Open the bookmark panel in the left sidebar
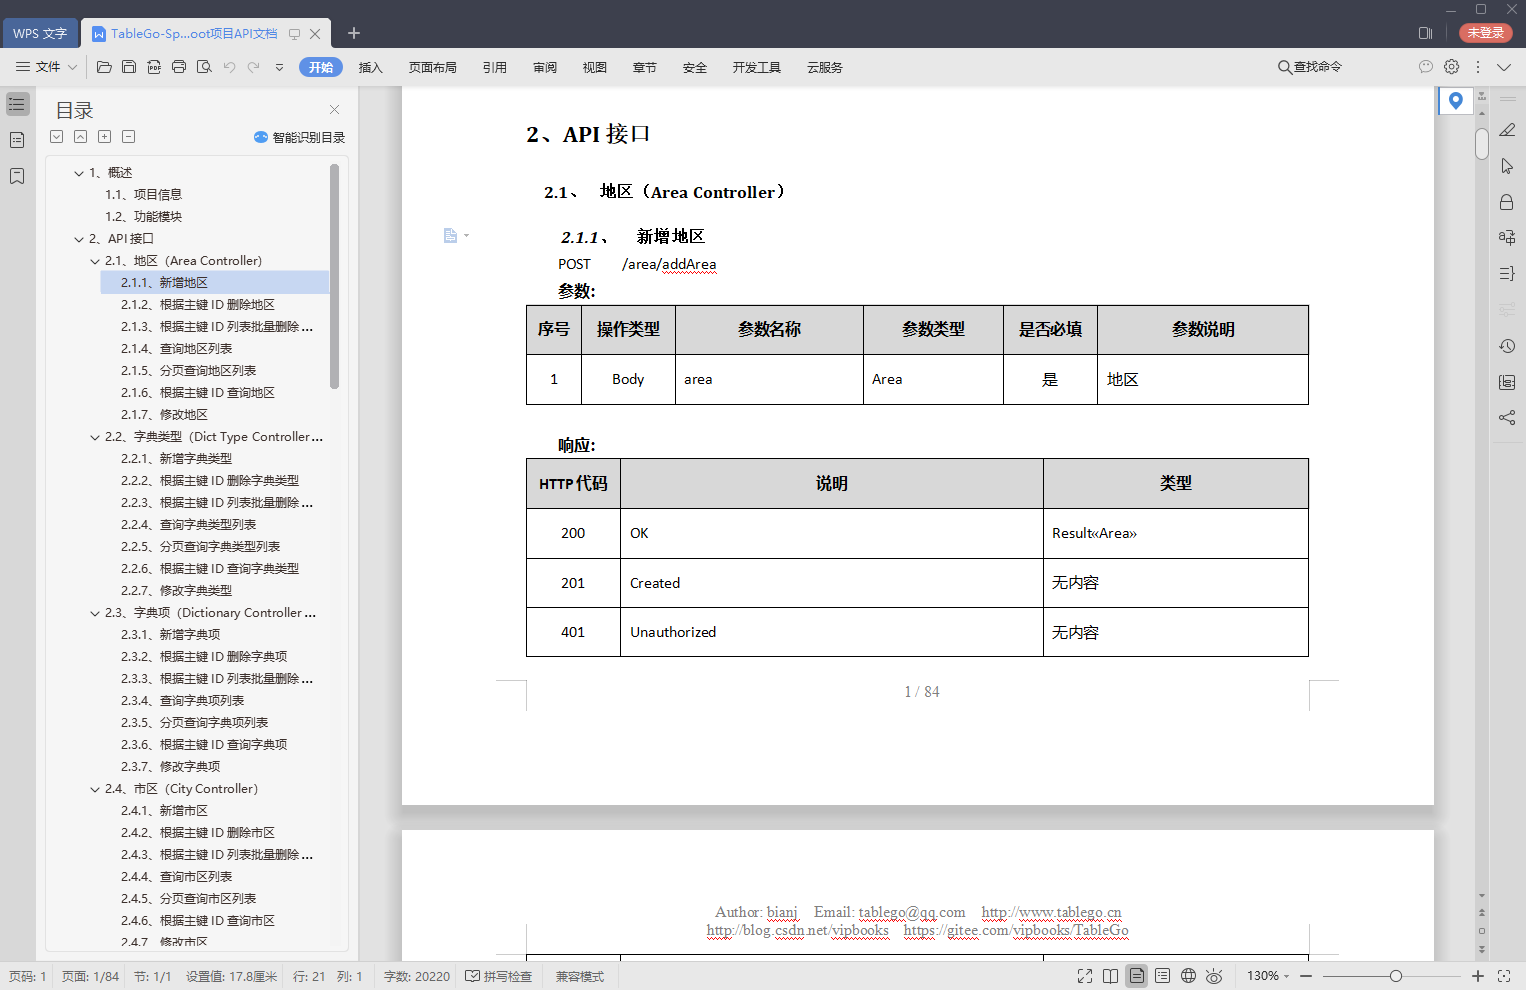The width and height of the screenshot is (1526, 990). [17, 176]
